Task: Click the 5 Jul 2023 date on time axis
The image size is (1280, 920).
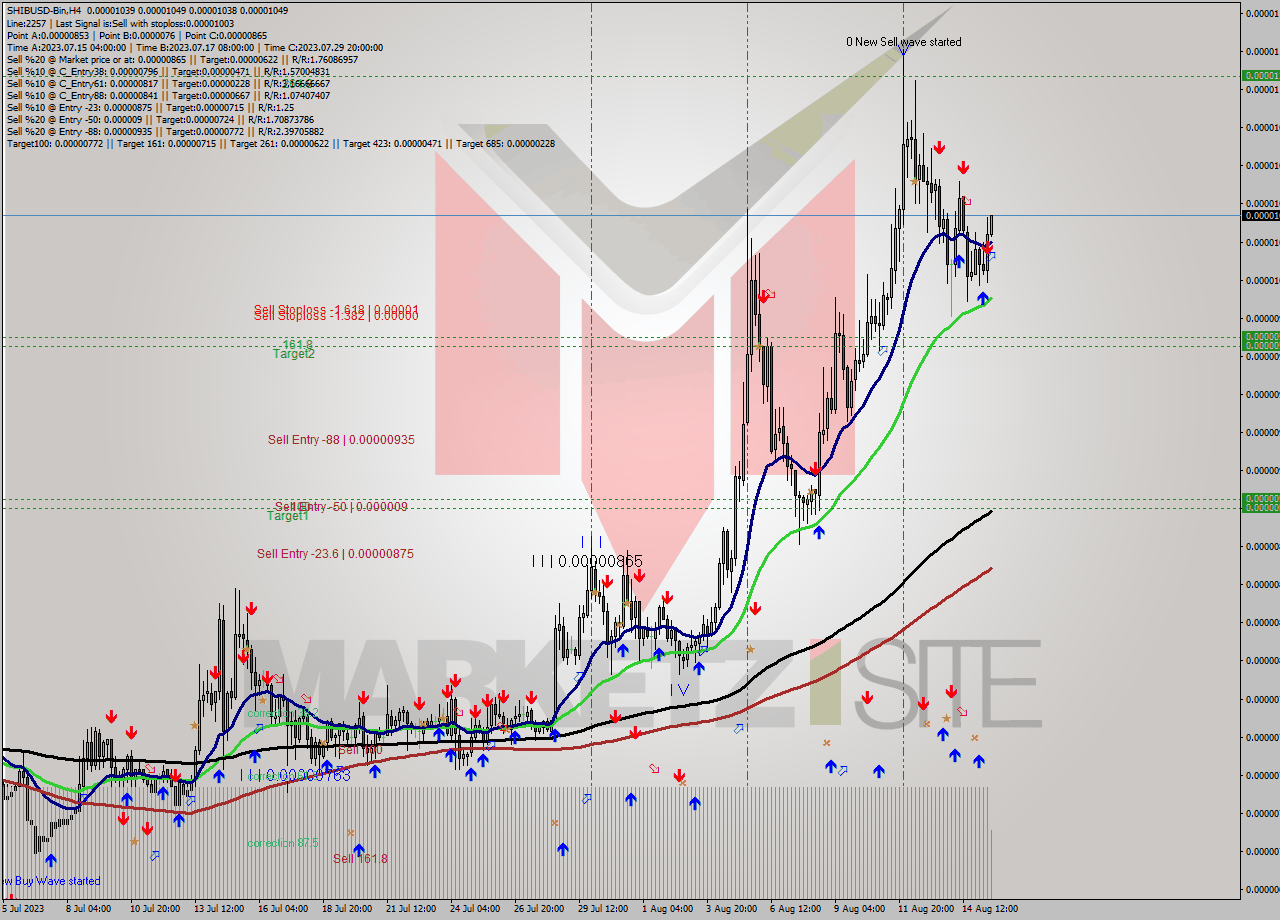Action: pos(24,909)
